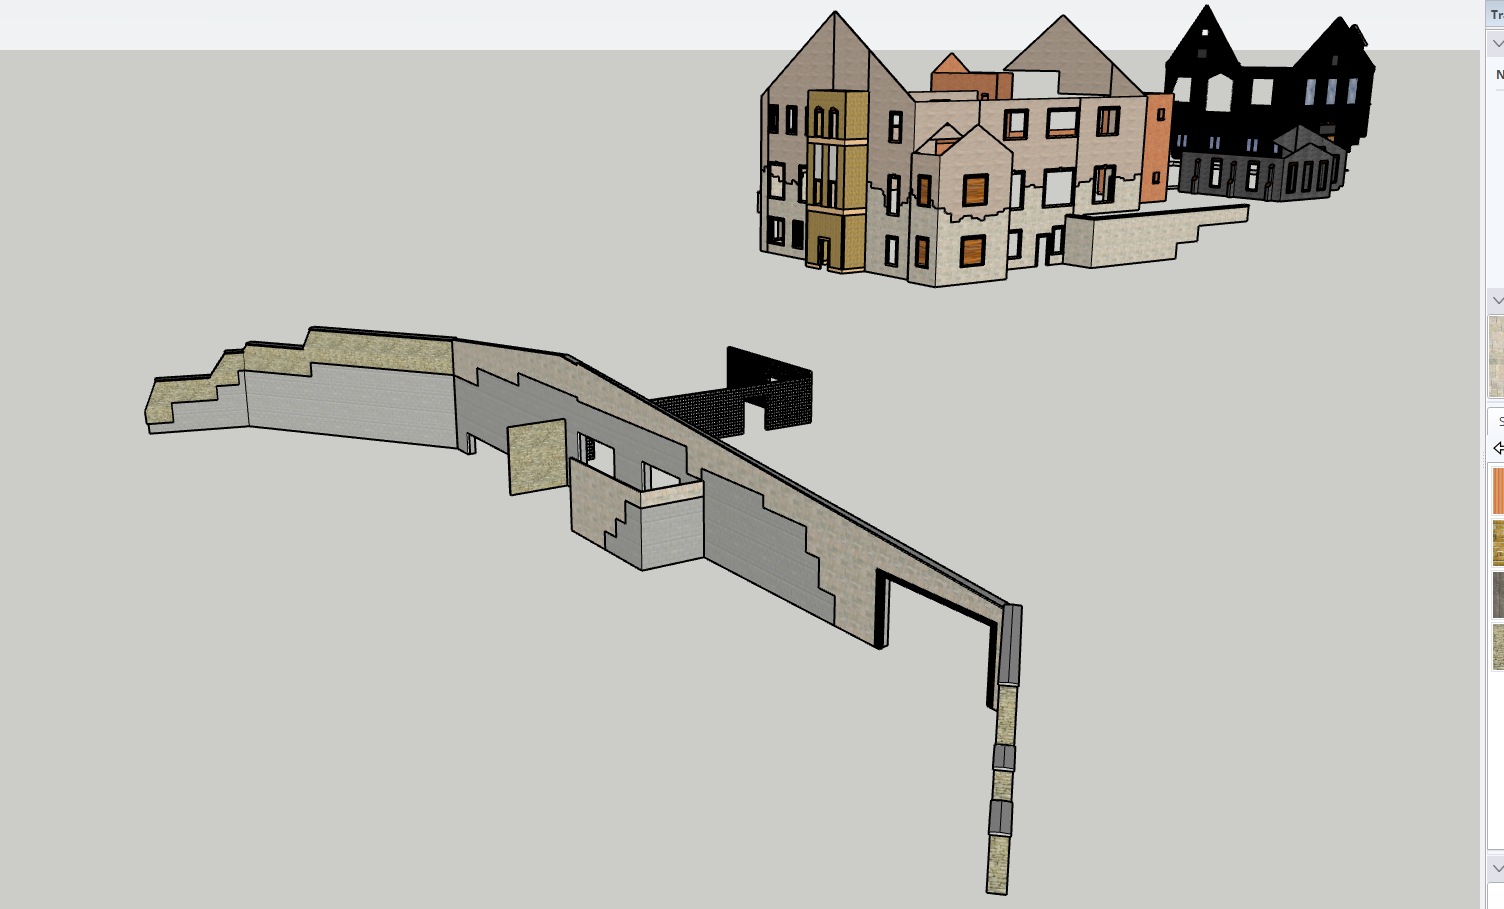Open the Select tab in the Materials panel
The width and height of the screenshot is (1504, 909).
(1499, 421)
